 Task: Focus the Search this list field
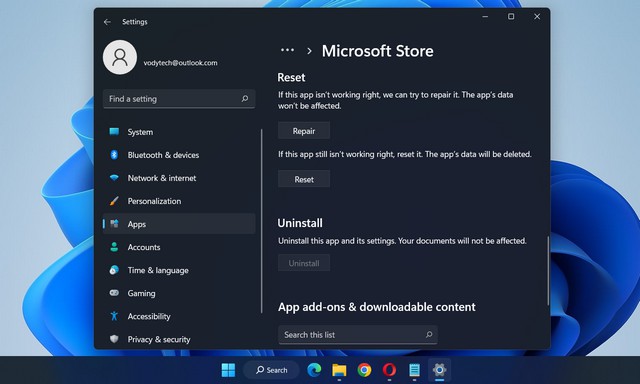point(358,335)
